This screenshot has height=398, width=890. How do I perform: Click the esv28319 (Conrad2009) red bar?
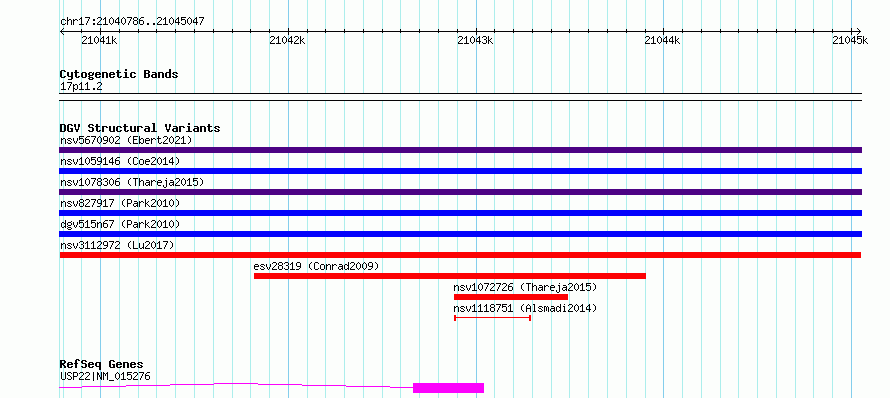[450, 276]
